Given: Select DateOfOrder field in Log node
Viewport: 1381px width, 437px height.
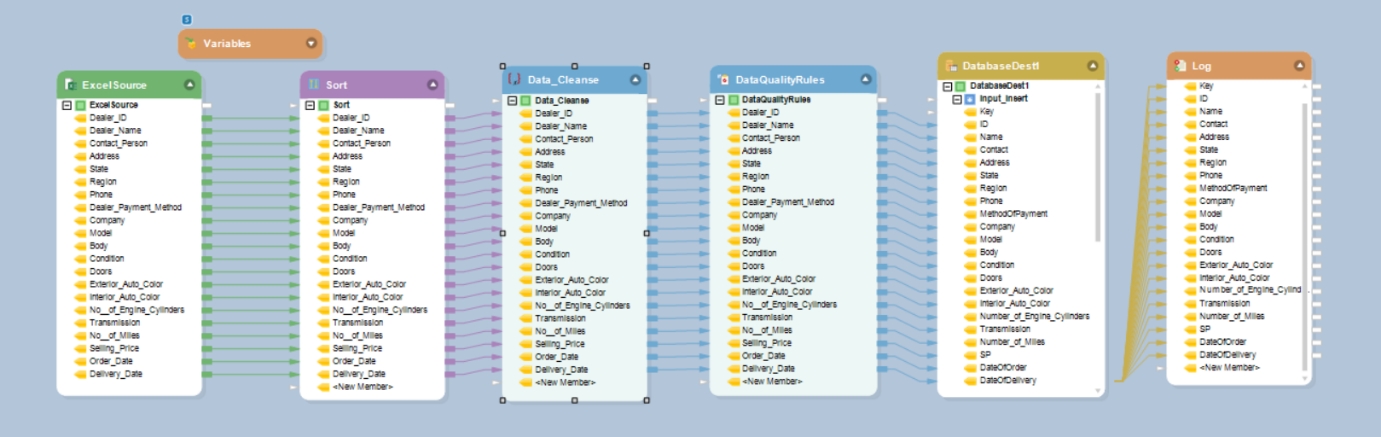Looking at the screenshot, I should (x=1224, y=342).
